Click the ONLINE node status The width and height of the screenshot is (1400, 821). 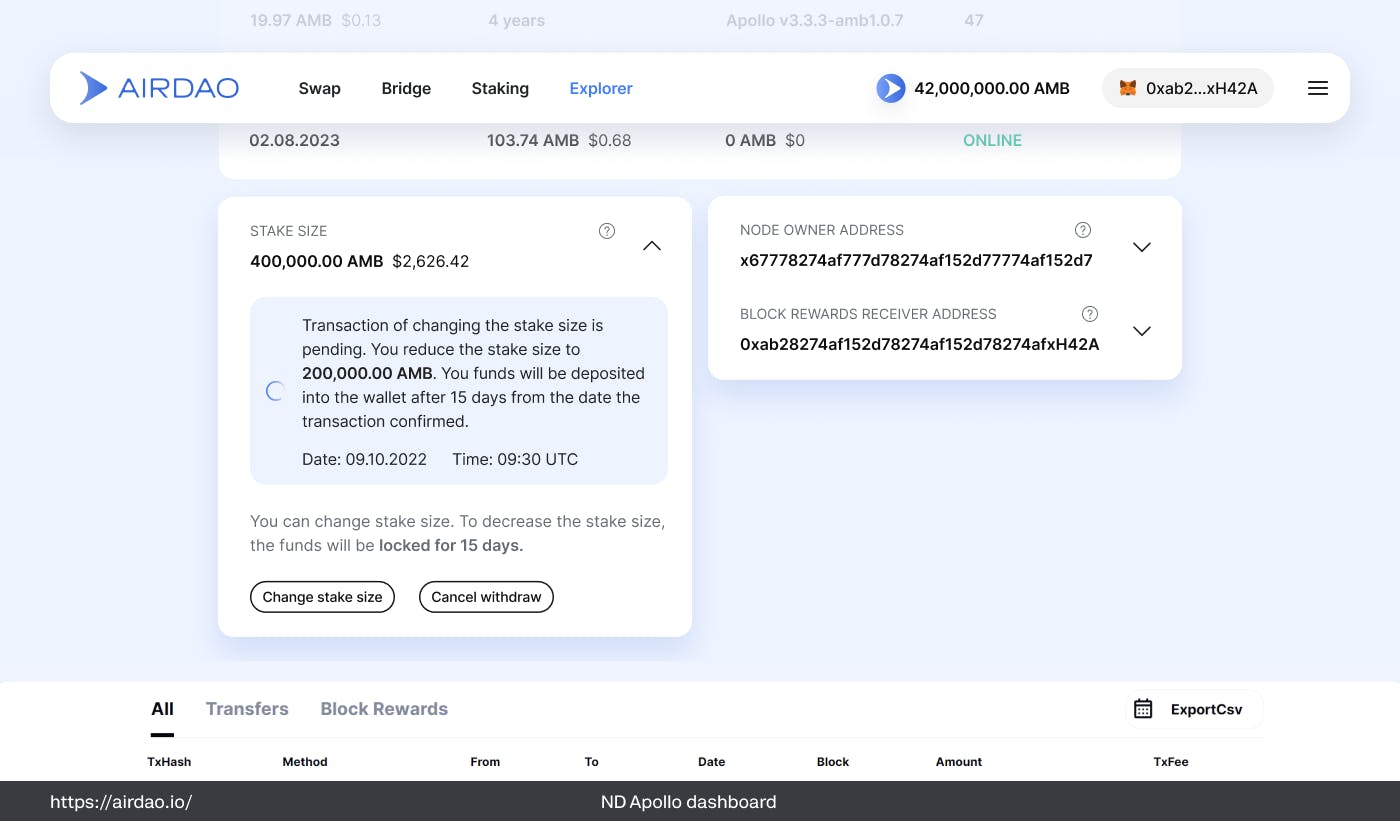tap(992, 140)
